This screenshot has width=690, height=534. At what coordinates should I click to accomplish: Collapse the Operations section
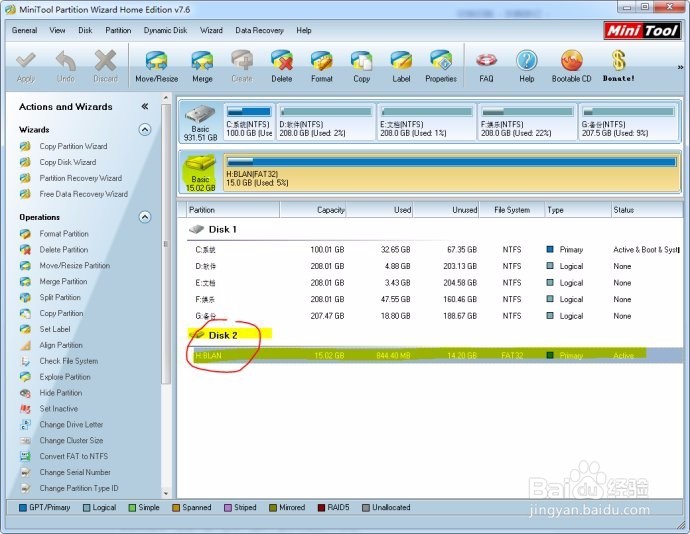click(x=145, y=217)
